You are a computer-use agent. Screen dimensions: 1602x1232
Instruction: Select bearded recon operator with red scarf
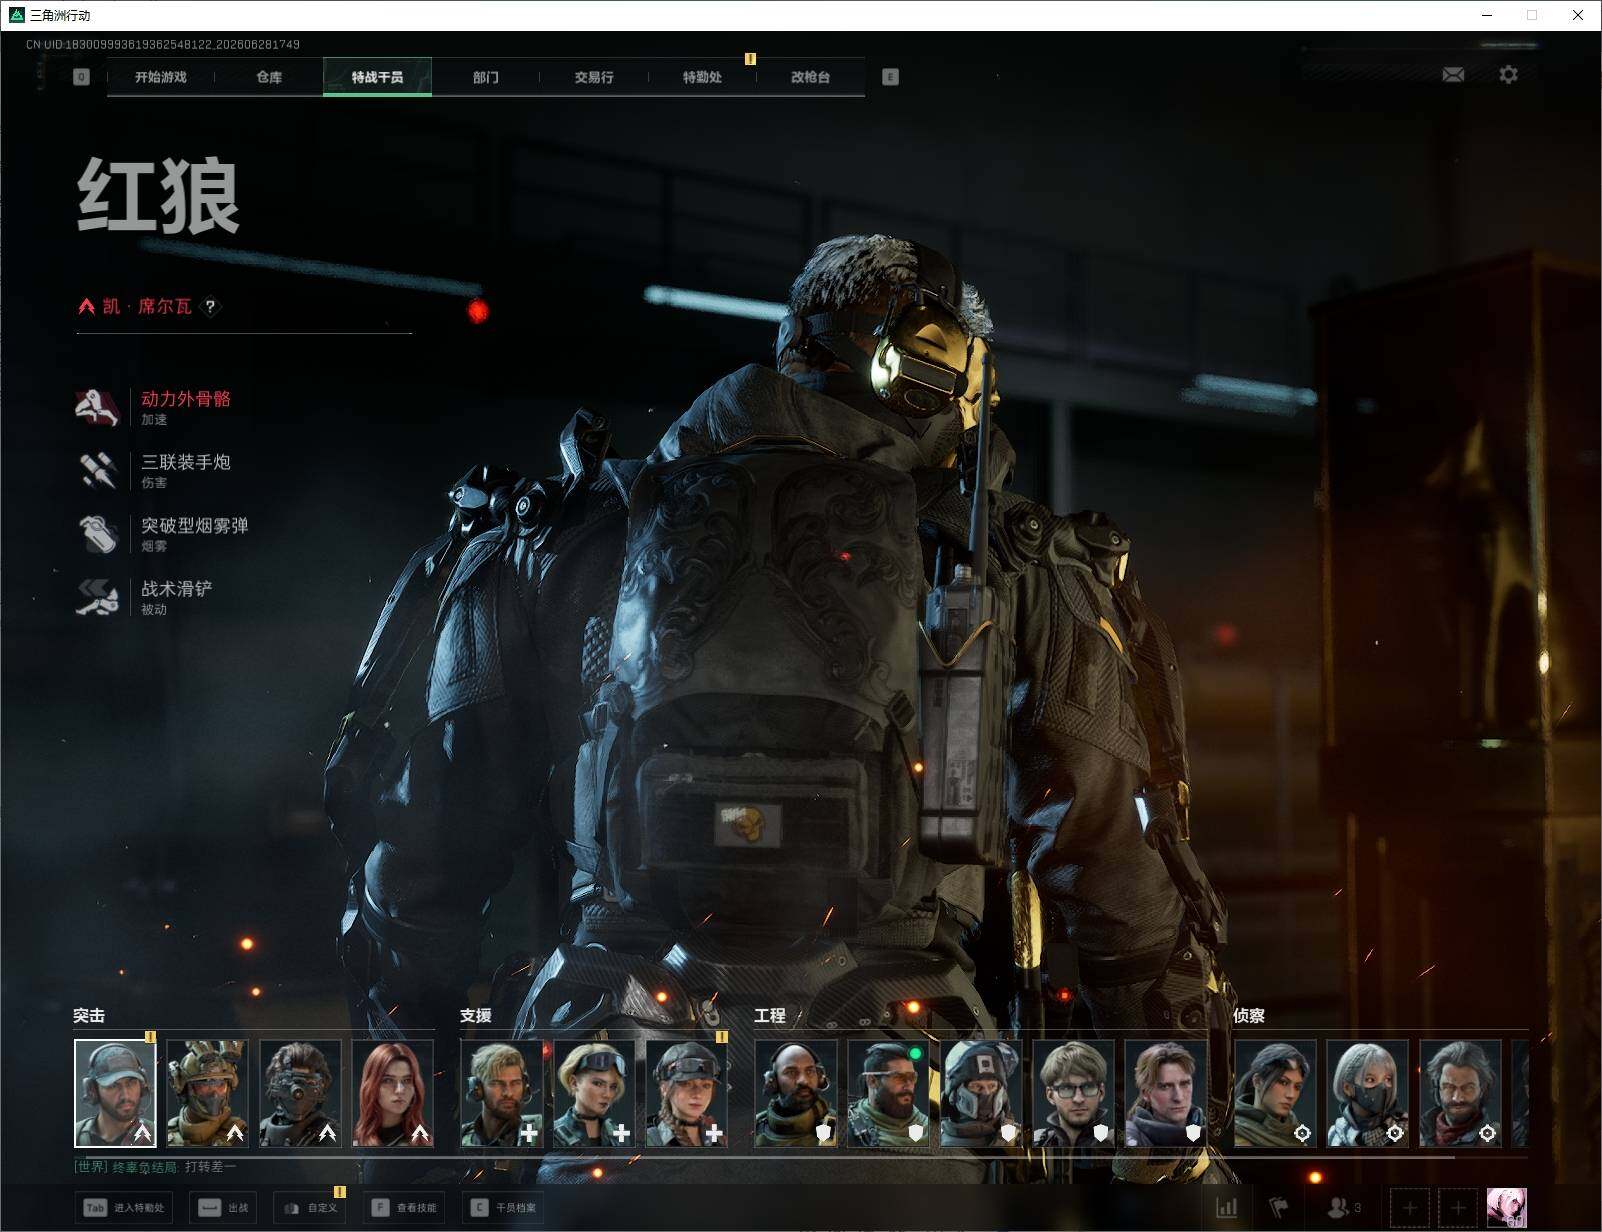coord(1460,1093)
